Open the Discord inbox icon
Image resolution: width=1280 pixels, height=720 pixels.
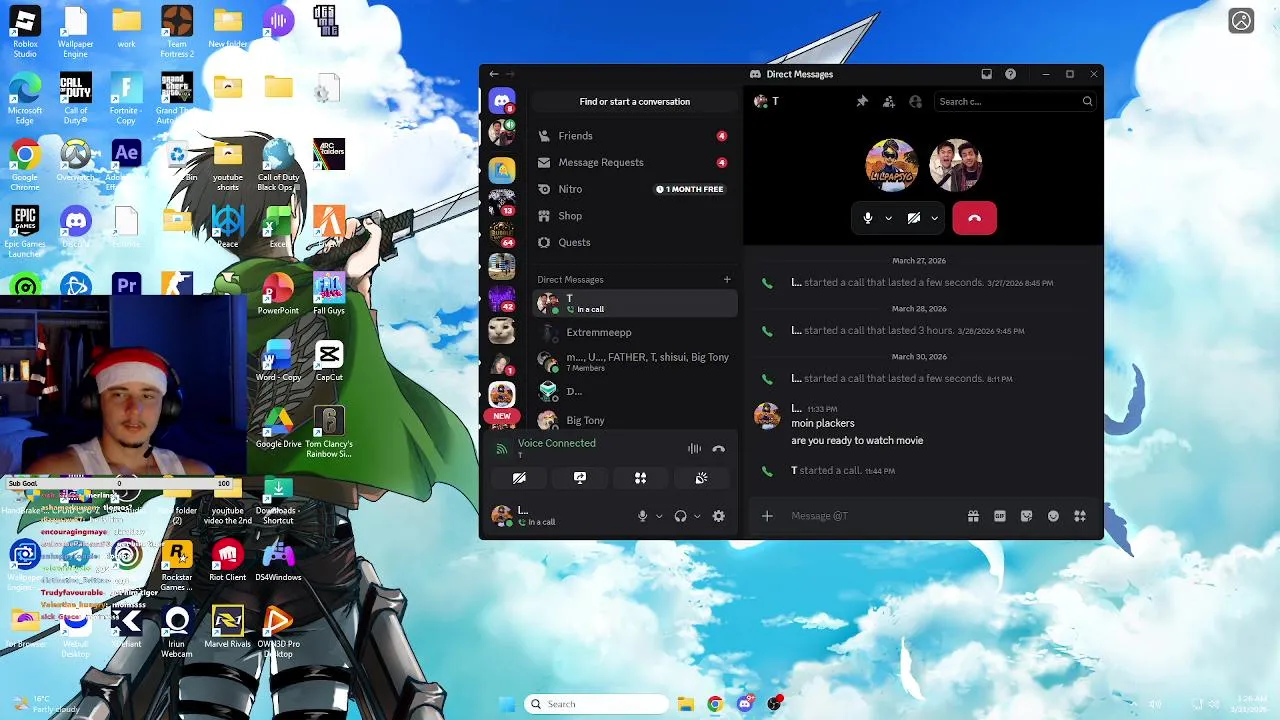click(986, 74)
